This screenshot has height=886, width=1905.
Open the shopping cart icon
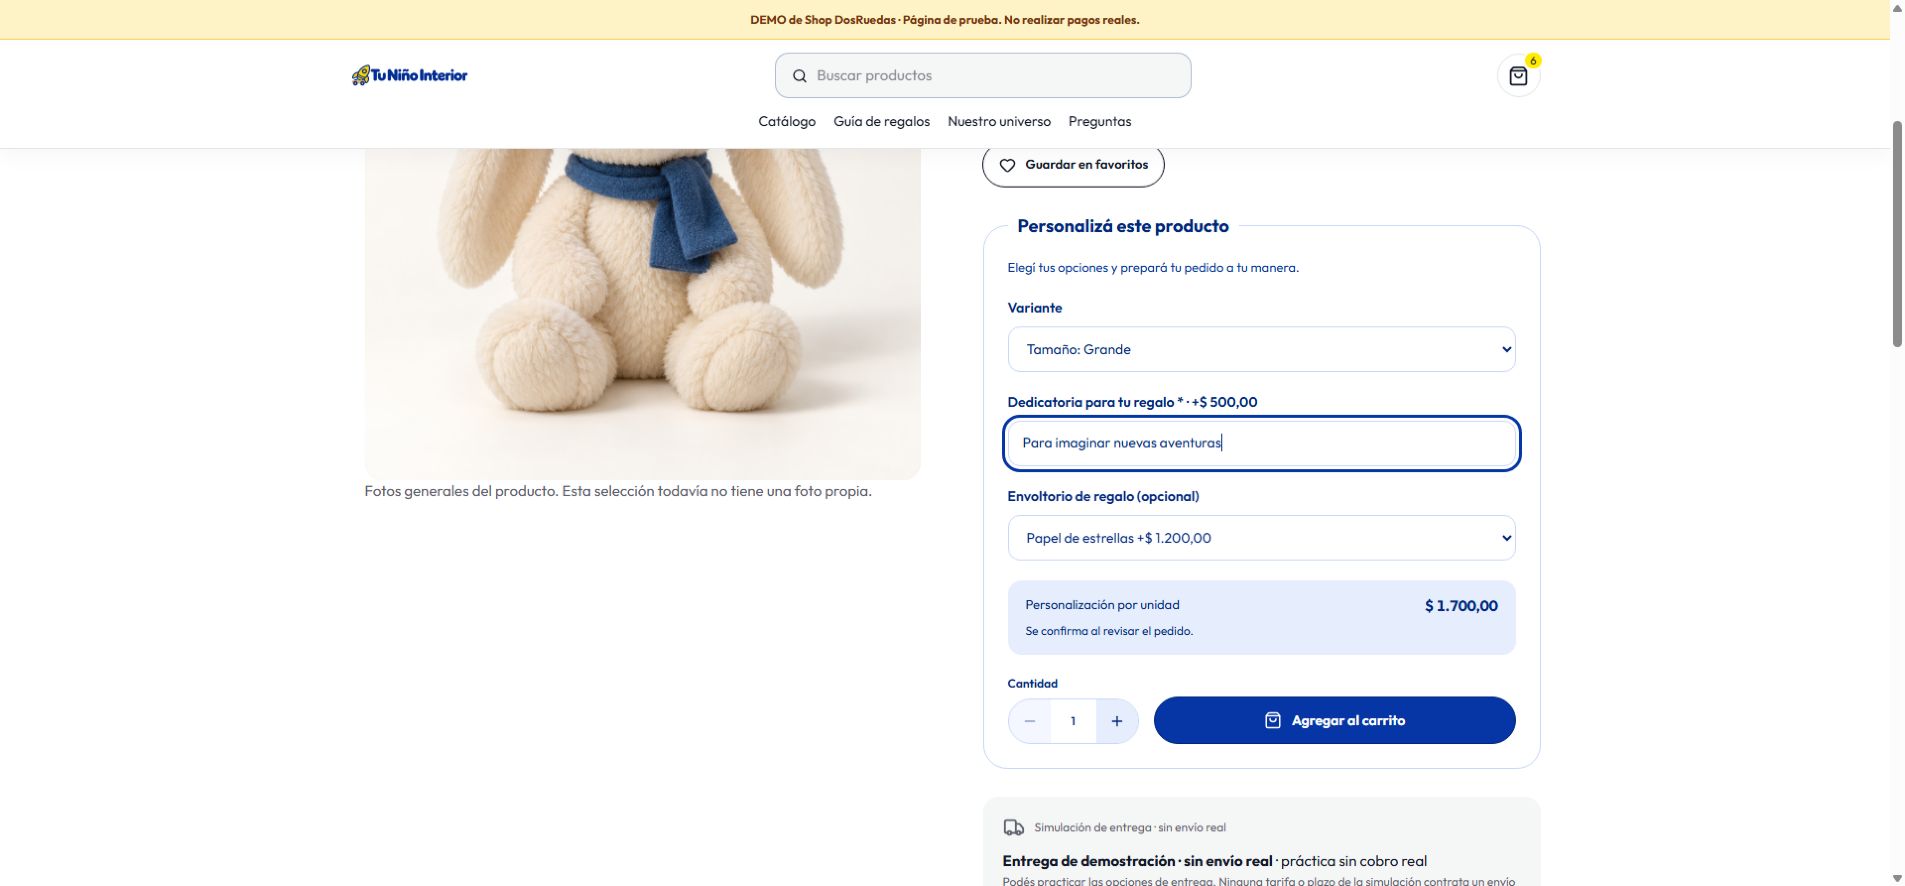[x=1518, y=76]
